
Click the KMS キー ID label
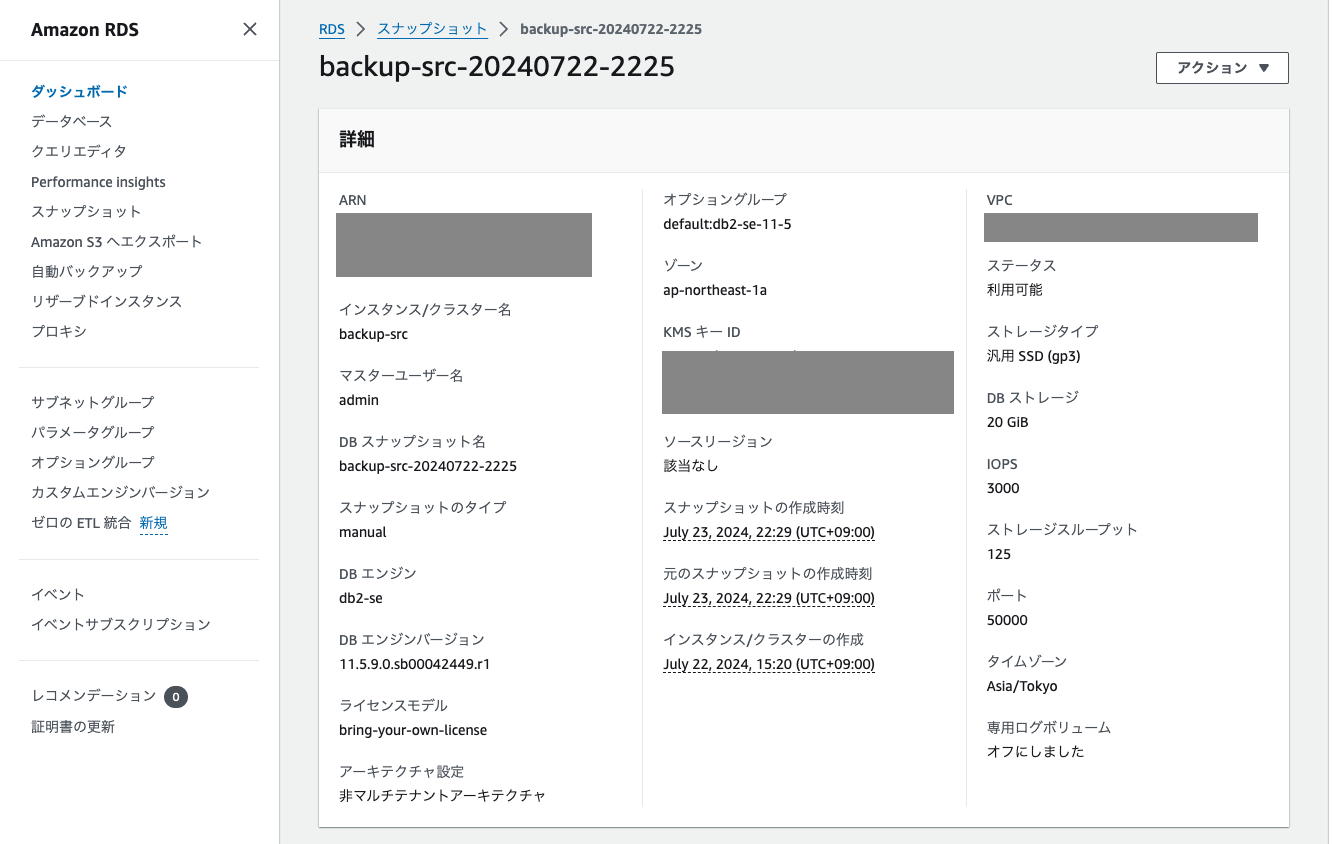tap(702, 332)
